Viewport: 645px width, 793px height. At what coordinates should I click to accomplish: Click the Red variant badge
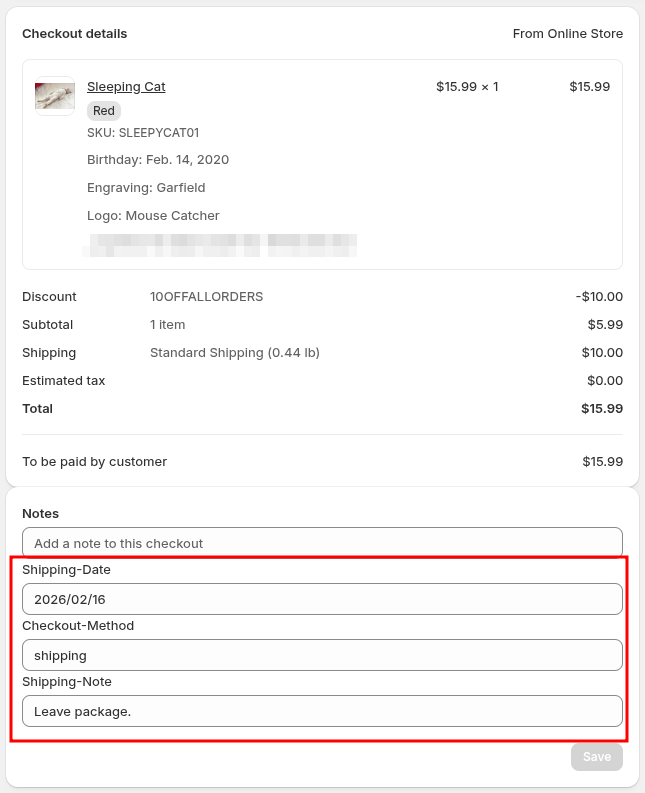[x=104, y=111]
